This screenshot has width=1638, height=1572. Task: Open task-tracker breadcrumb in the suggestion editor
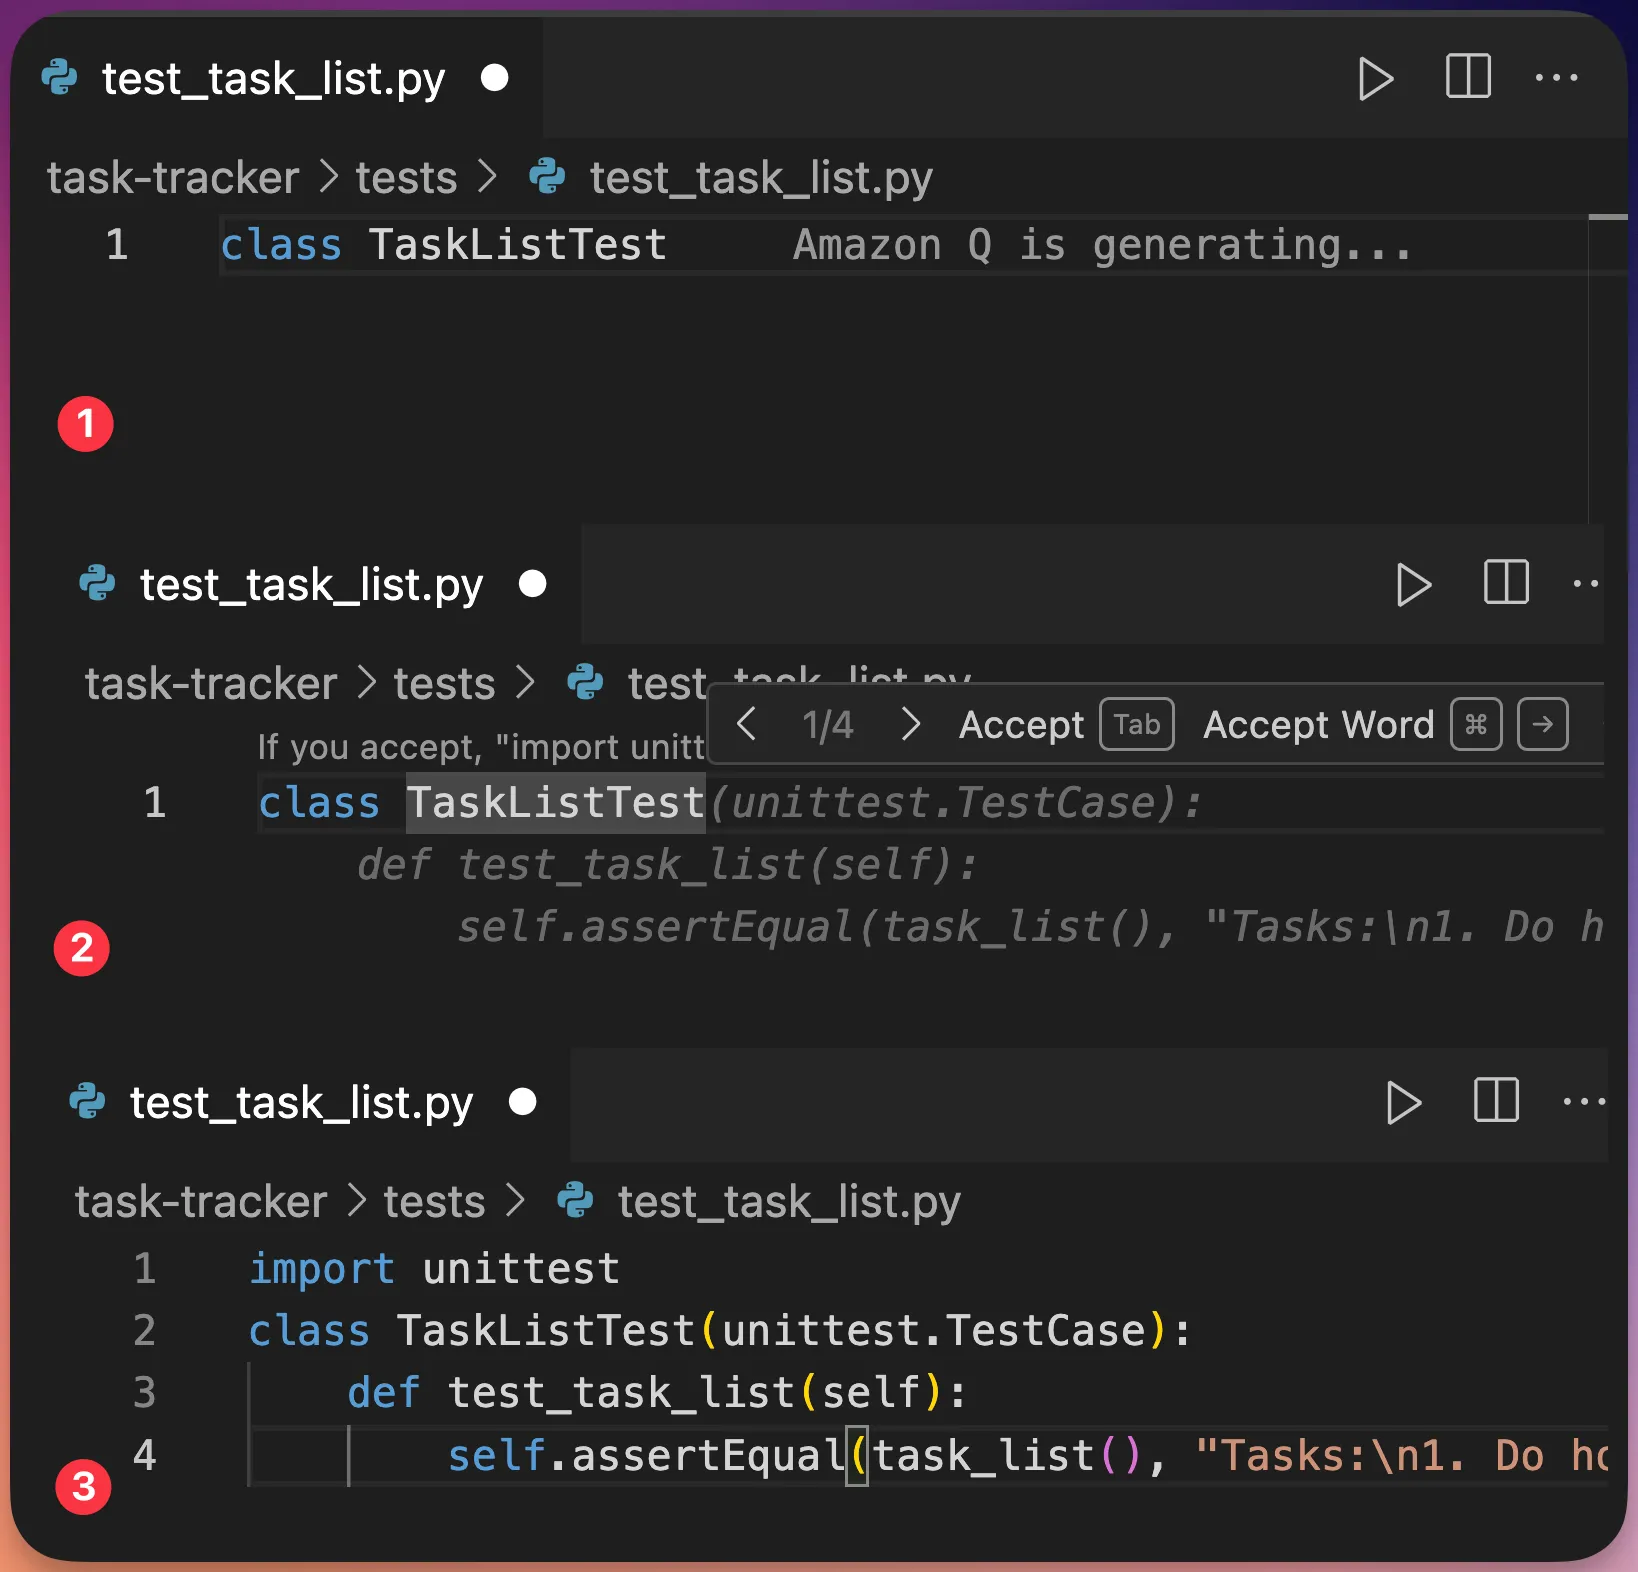tap(211, 684)
